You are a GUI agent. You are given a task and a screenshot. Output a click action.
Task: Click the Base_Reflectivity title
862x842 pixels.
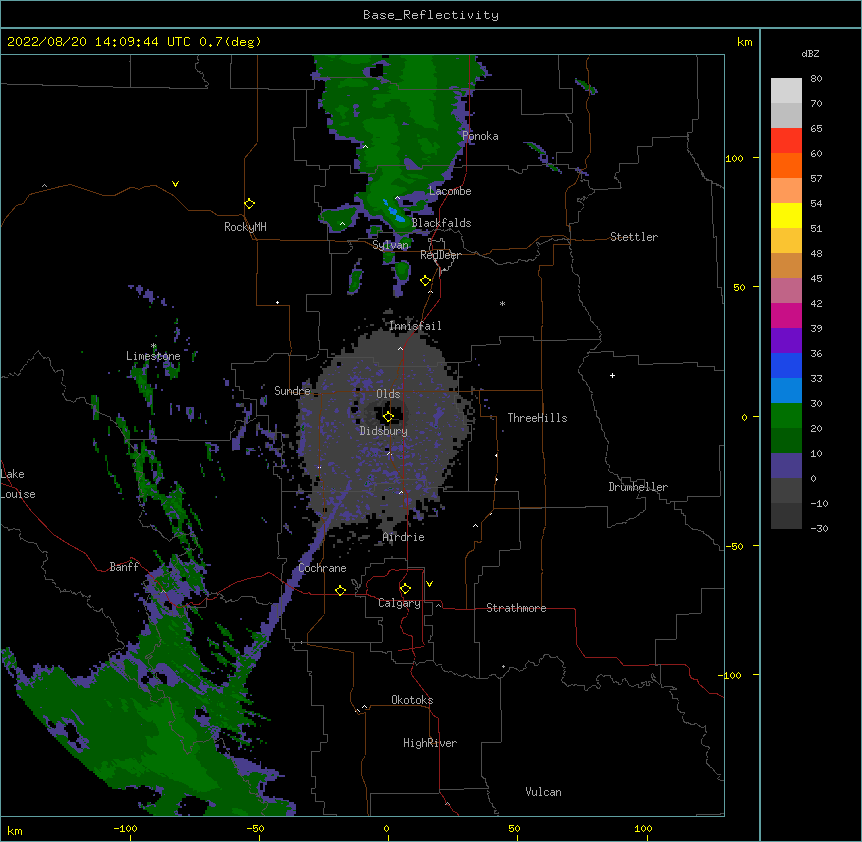point(431,15)
